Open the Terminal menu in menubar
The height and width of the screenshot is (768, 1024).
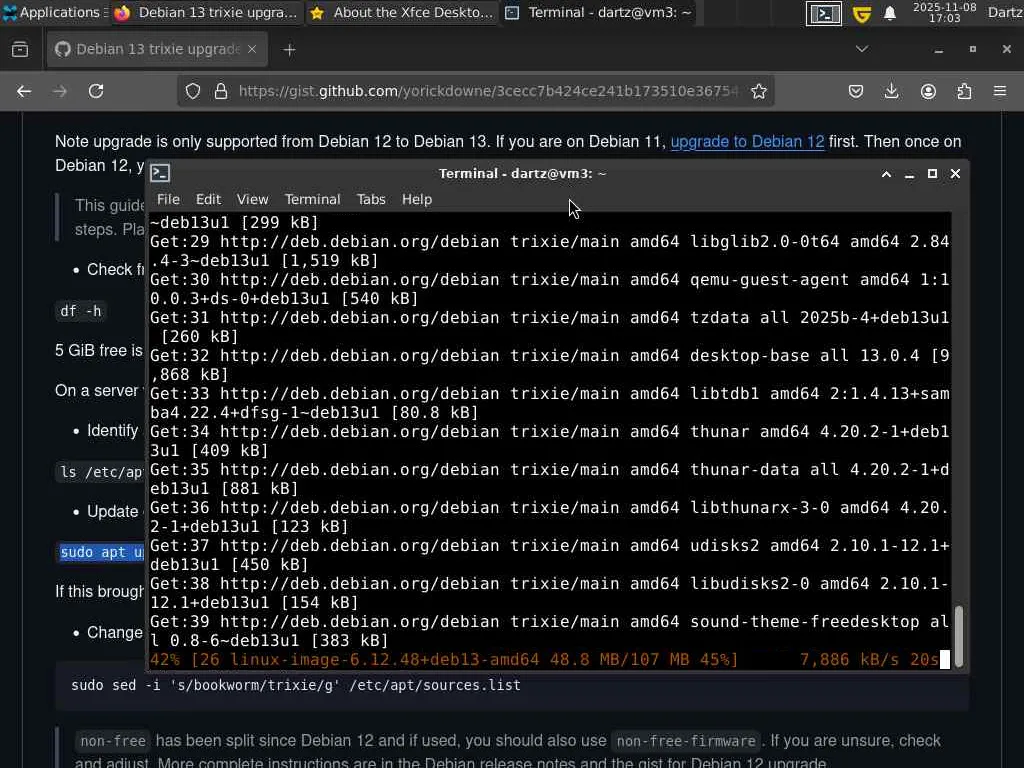[312, 199]
